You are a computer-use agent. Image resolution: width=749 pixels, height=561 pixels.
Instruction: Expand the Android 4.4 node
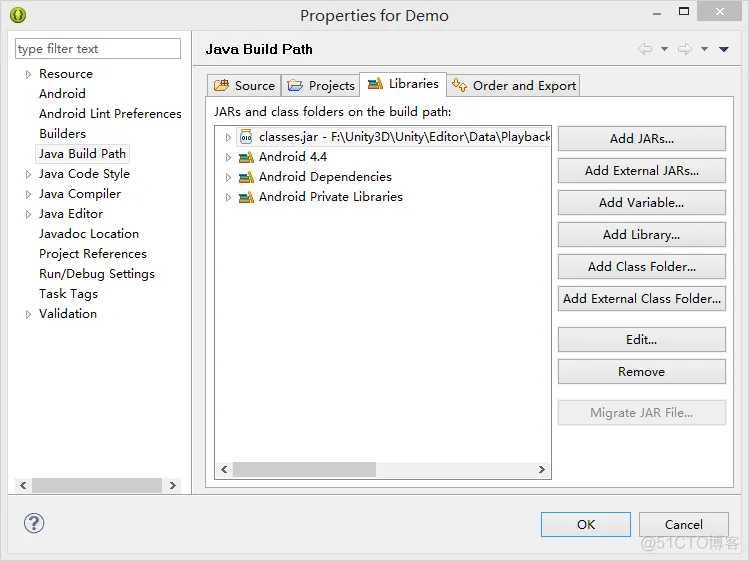tap(228, 157)
